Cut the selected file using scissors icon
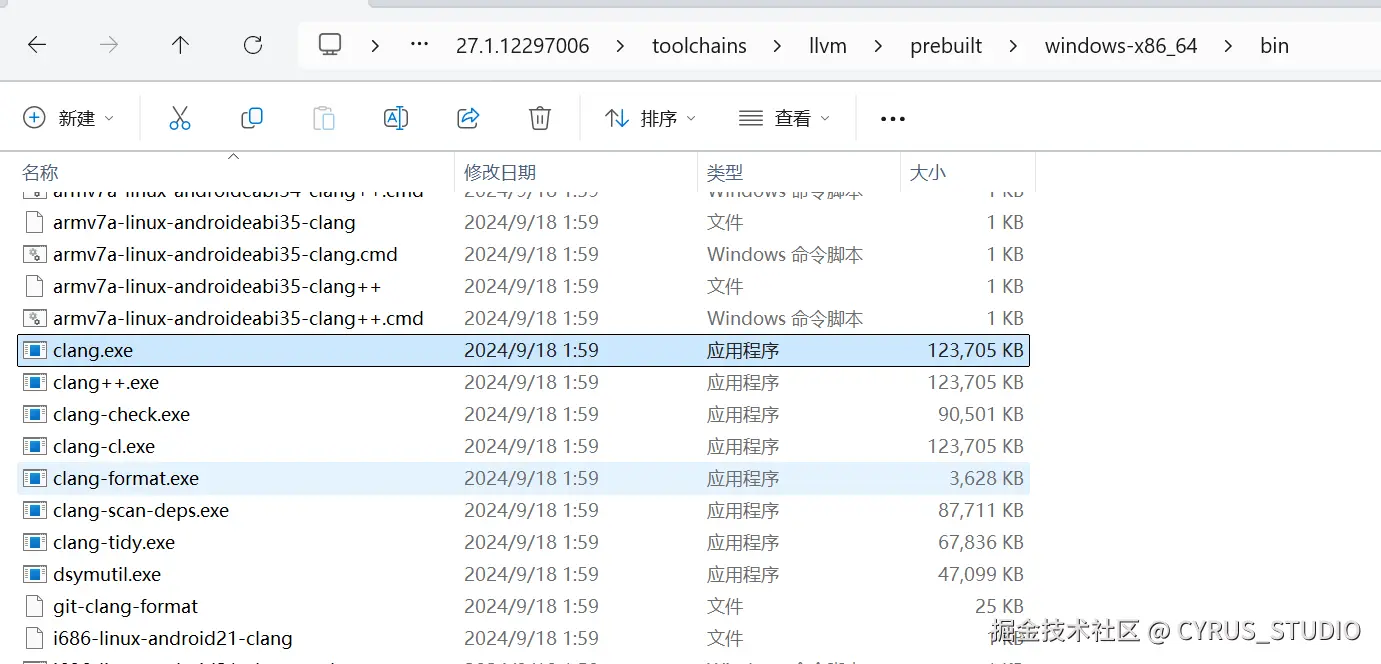 tap(180, 117)
